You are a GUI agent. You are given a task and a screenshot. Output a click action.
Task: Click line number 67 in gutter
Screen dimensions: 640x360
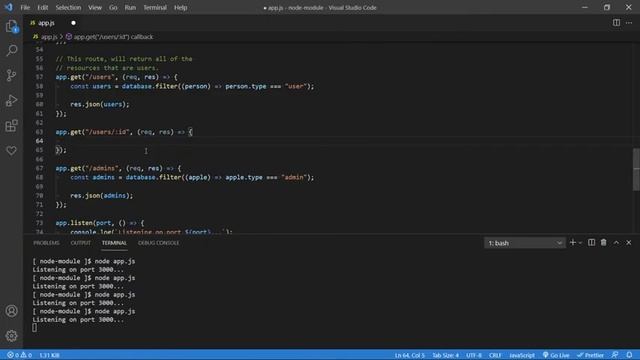(39, 168)
